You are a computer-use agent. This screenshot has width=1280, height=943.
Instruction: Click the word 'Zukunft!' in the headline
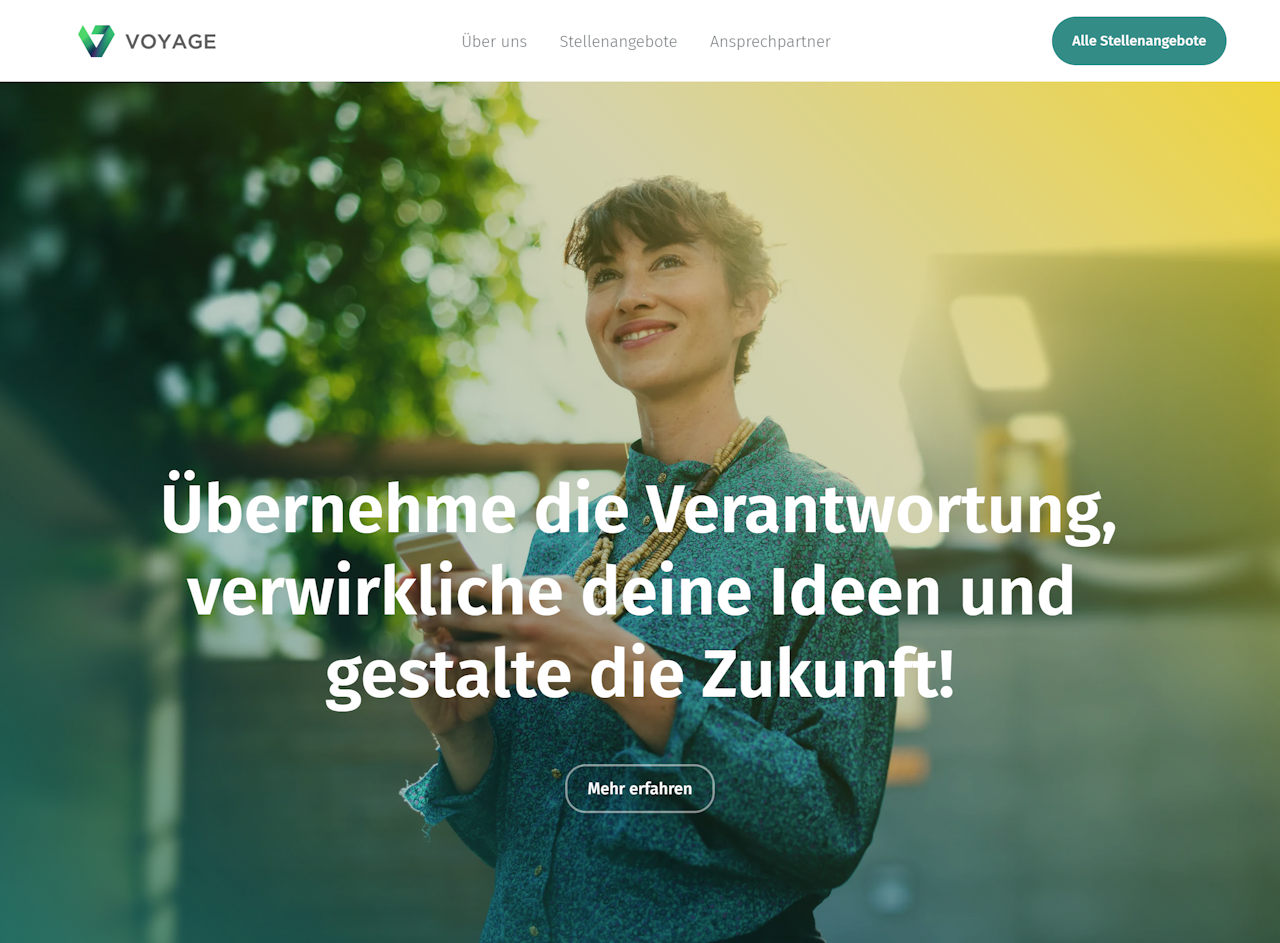pyautogui.click(x=828, y=672)
